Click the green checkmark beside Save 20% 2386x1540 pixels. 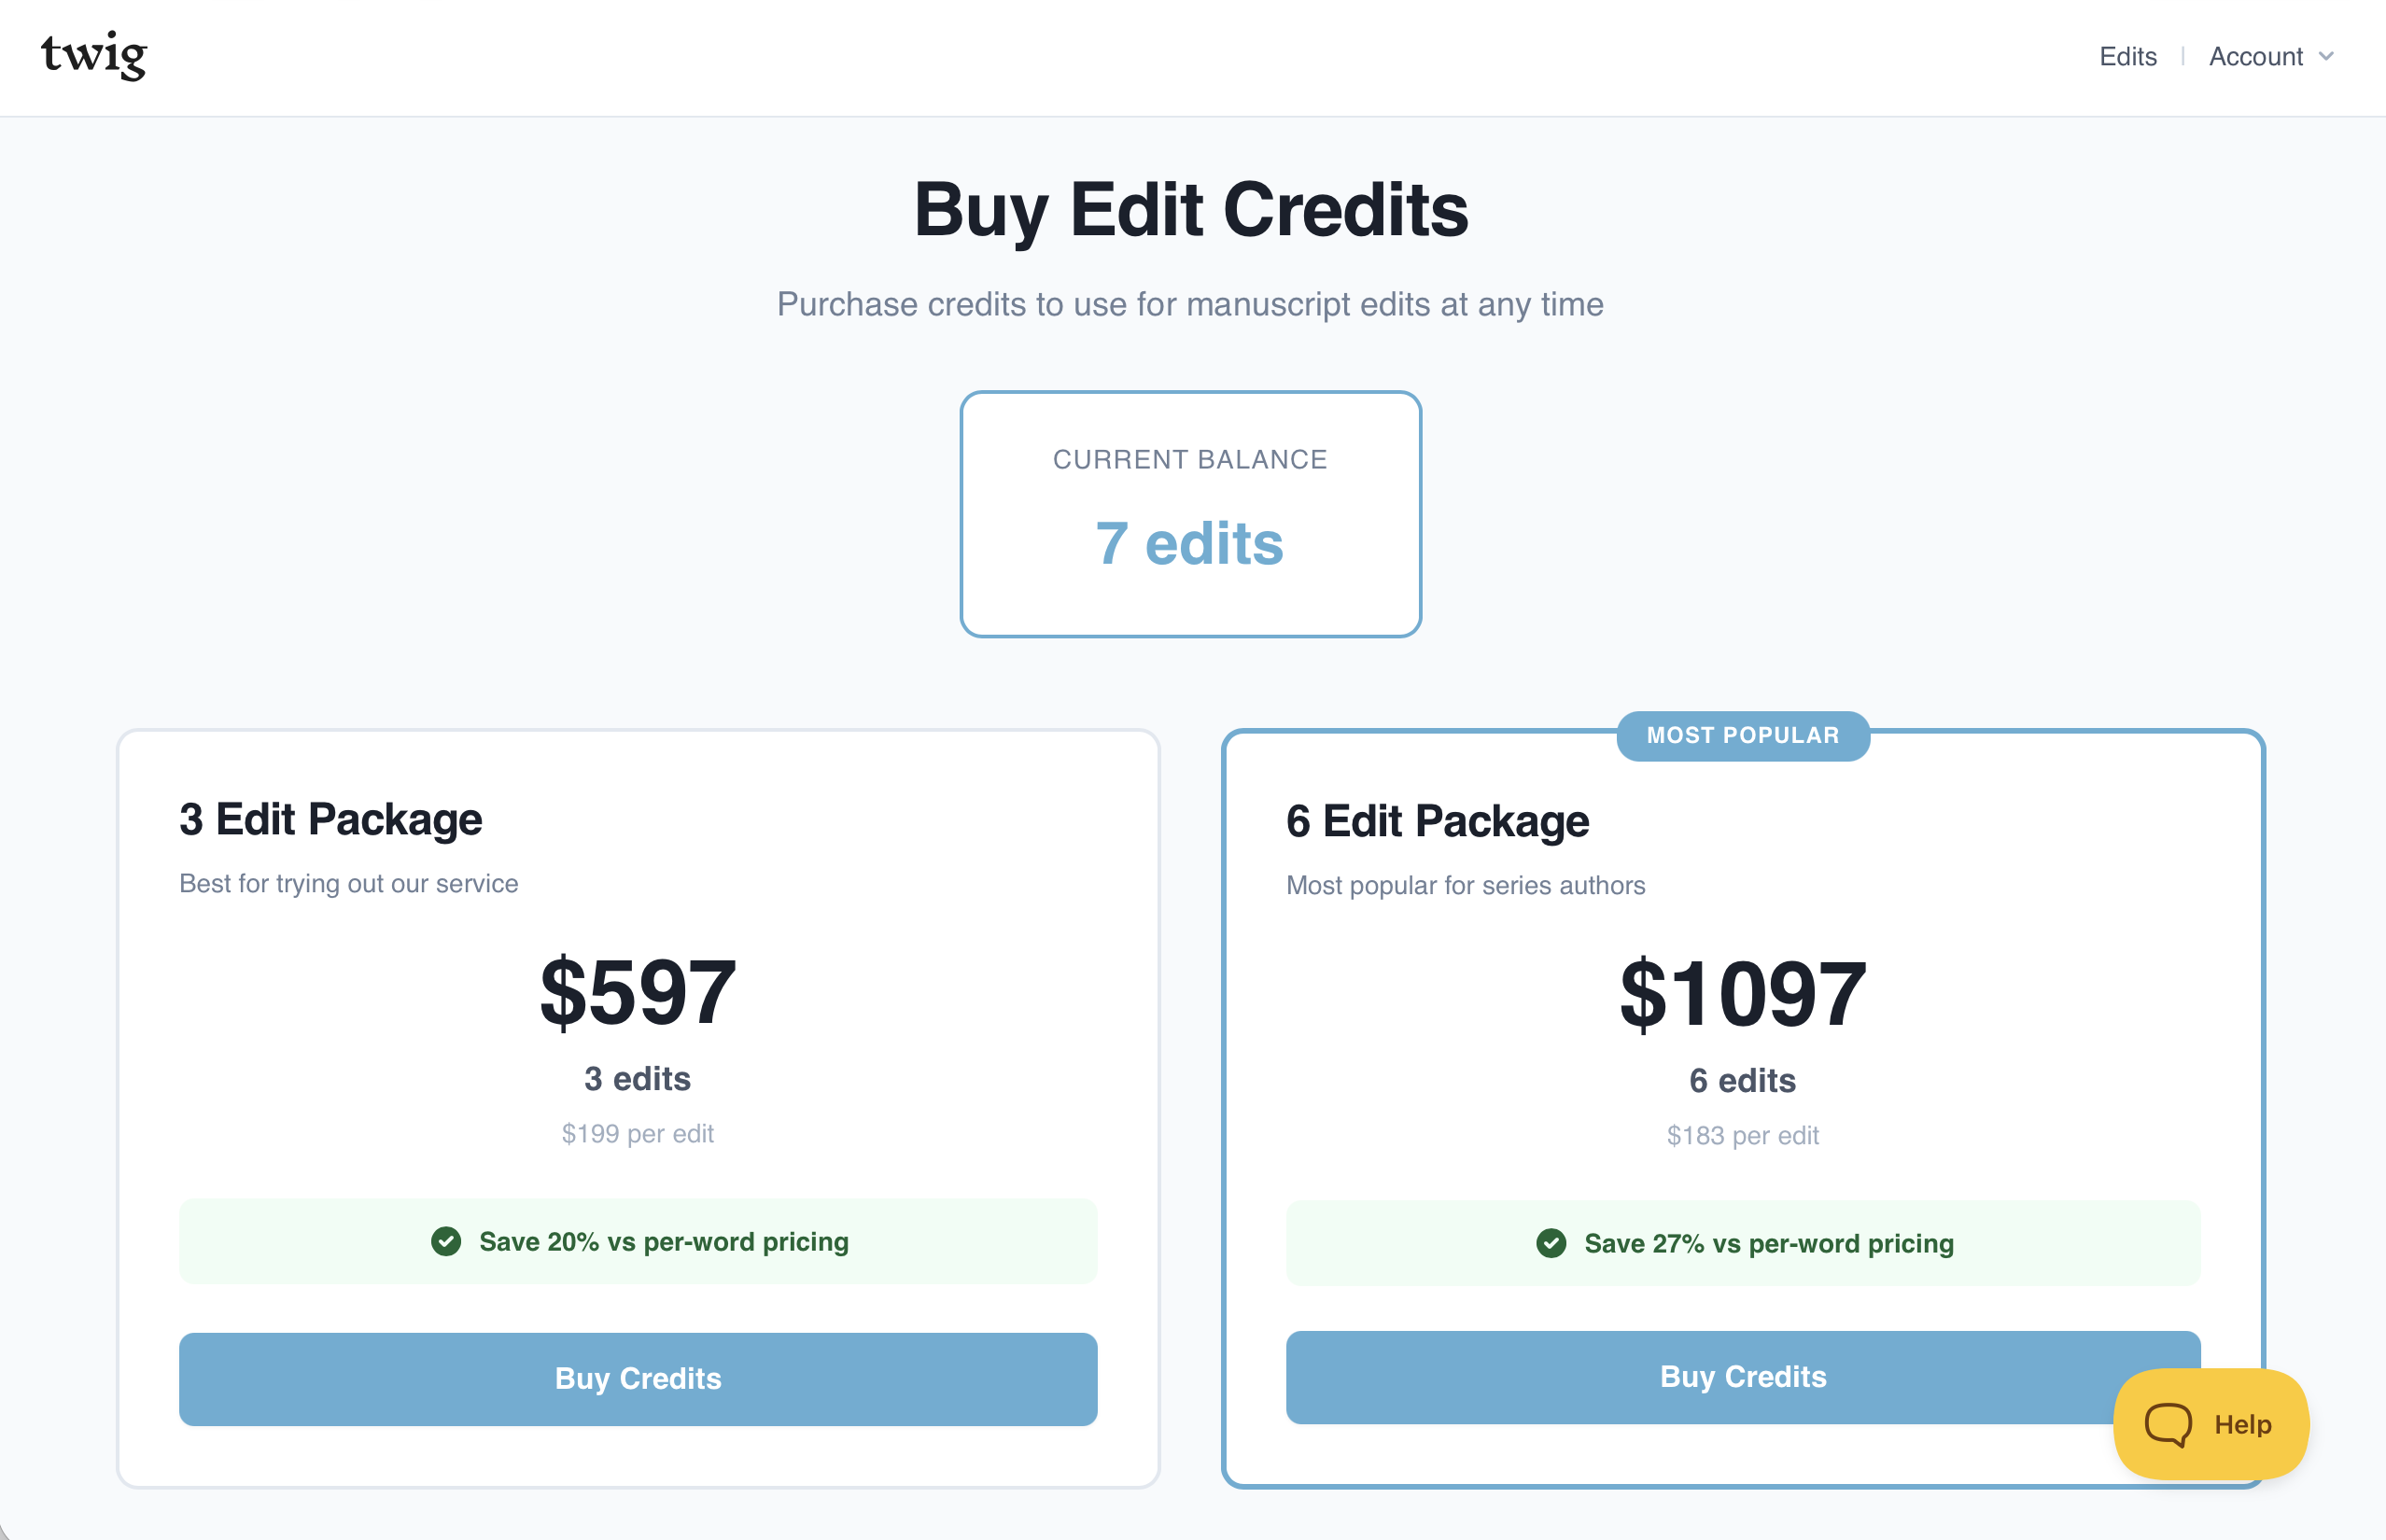pyautogui.click(x=446, y=1241)
